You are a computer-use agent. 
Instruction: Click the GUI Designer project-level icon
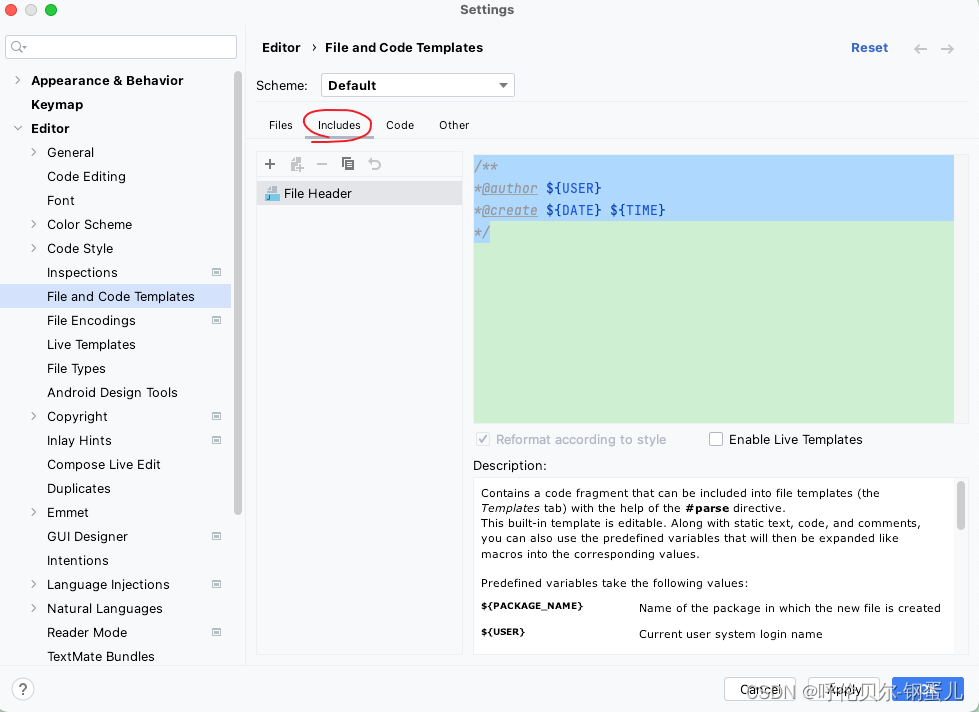(x=217, y=536)
